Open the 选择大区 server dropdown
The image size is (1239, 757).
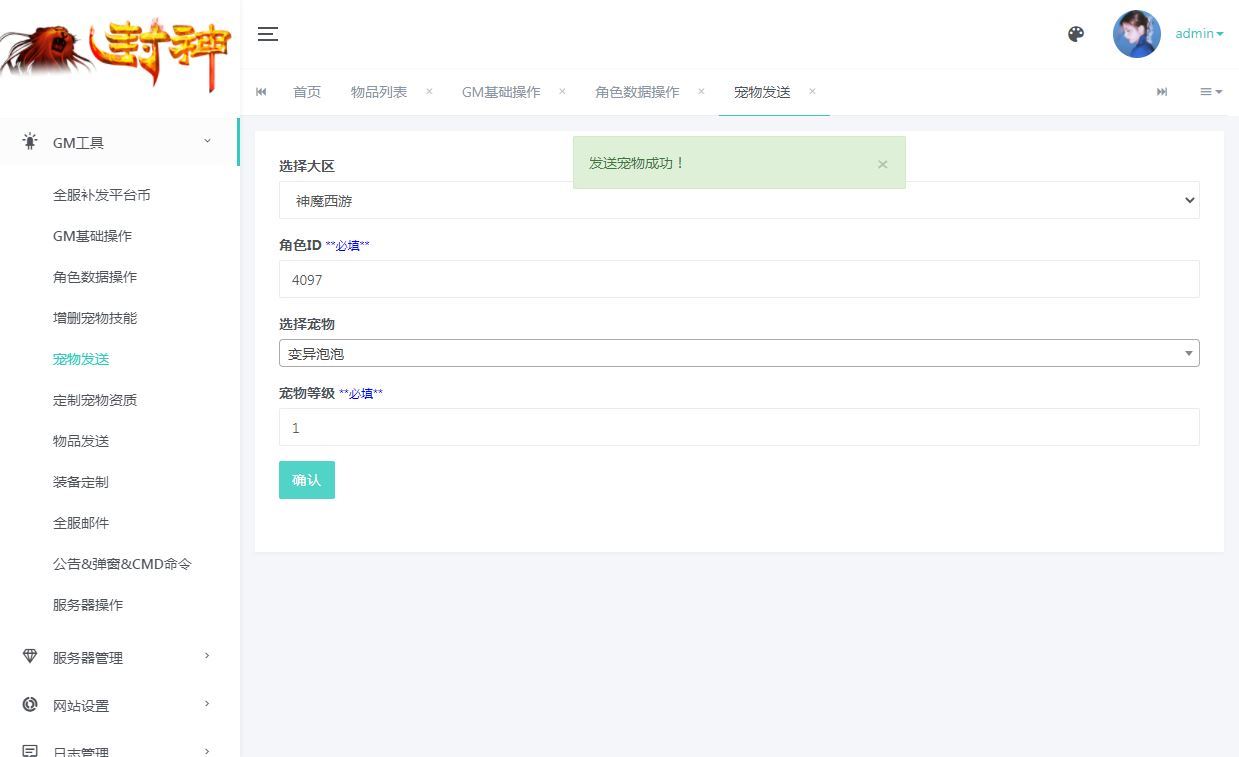tap(738, 200)
